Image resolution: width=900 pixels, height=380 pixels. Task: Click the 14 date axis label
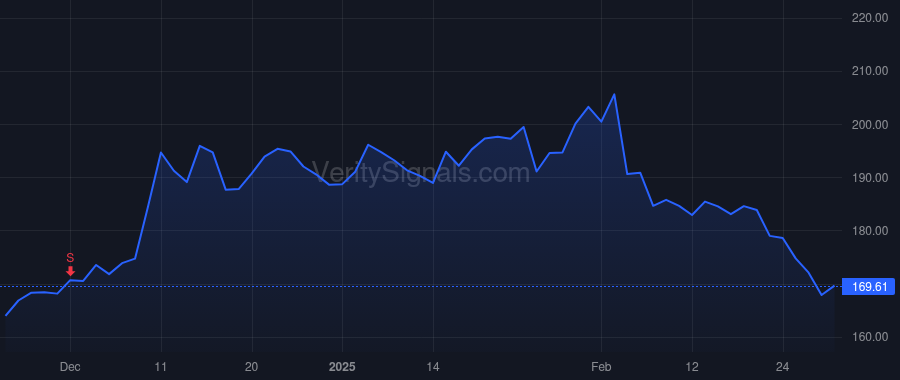(433, 367)
